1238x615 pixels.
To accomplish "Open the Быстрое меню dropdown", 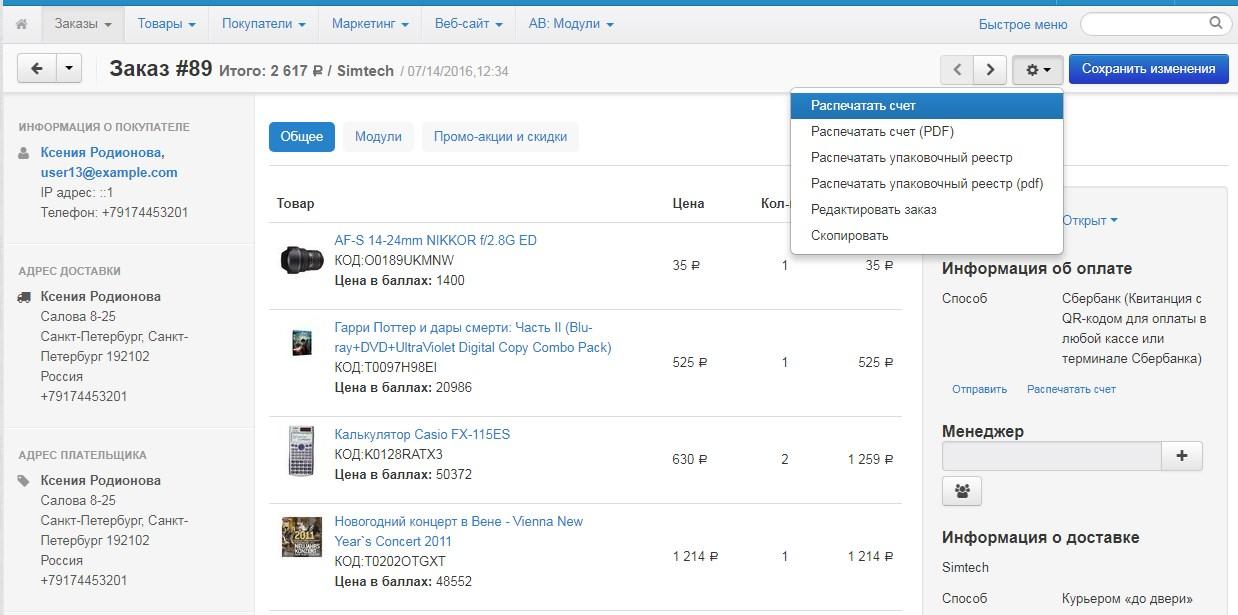I will point(1023,25).
